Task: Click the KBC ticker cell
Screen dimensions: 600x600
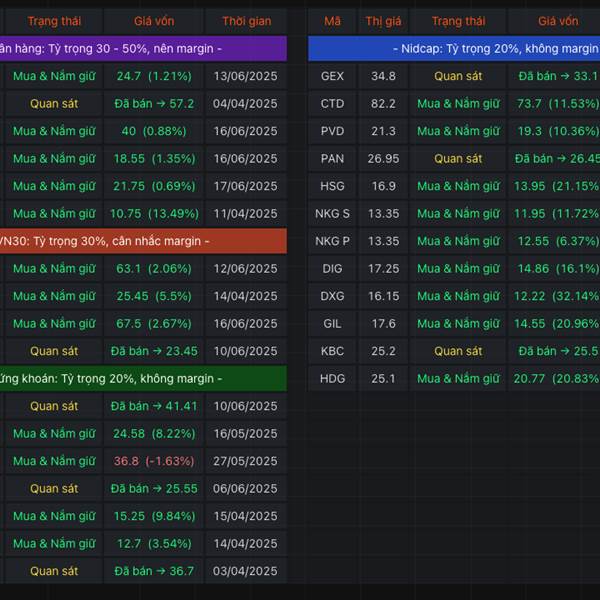Action: click(332, 351)
